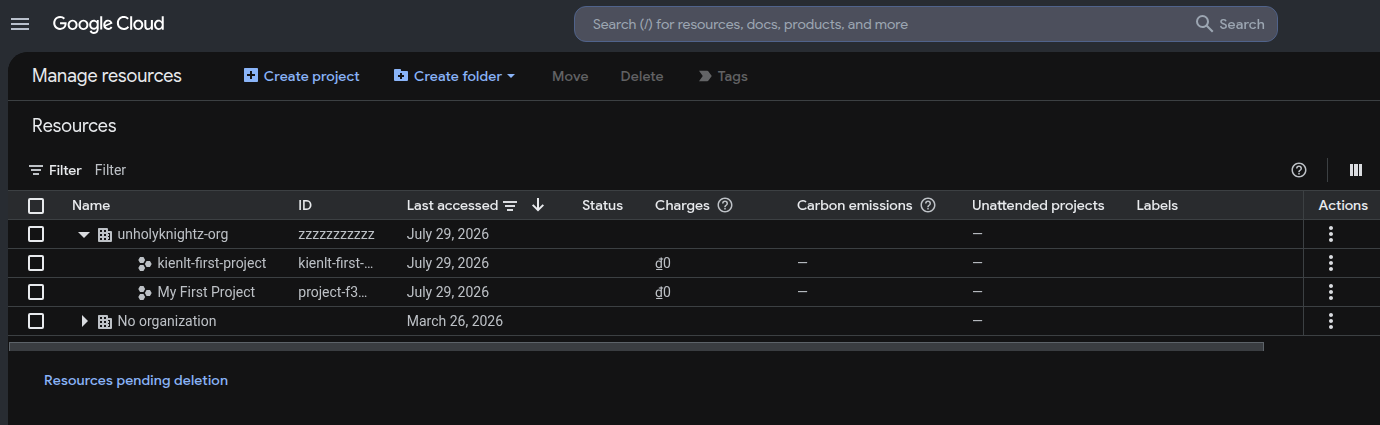
Task: Click the No organization building icon
Action: 105,321
